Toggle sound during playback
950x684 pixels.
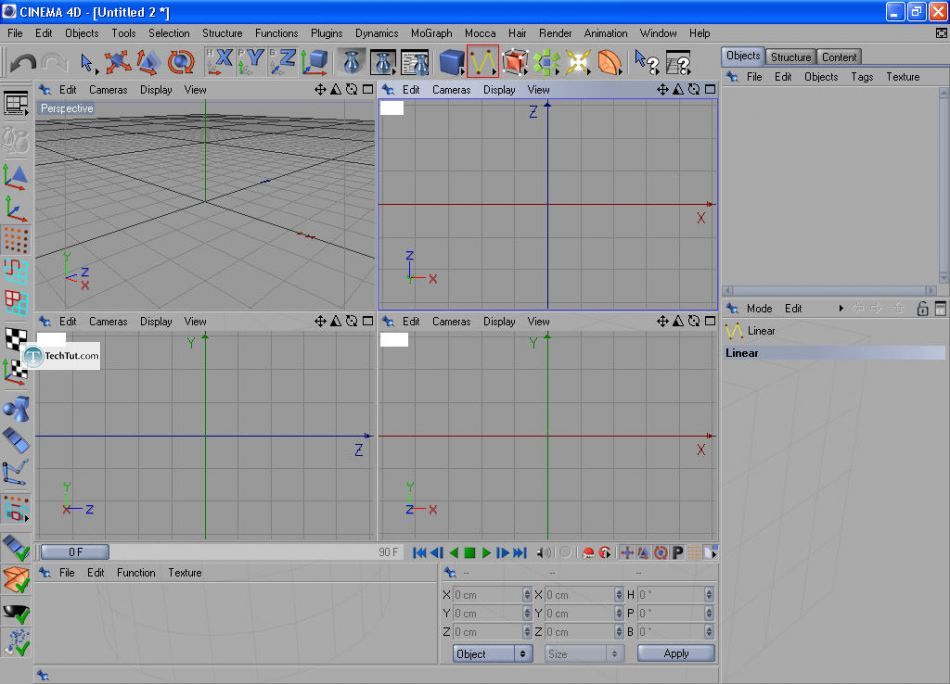[x=544, y=553]
